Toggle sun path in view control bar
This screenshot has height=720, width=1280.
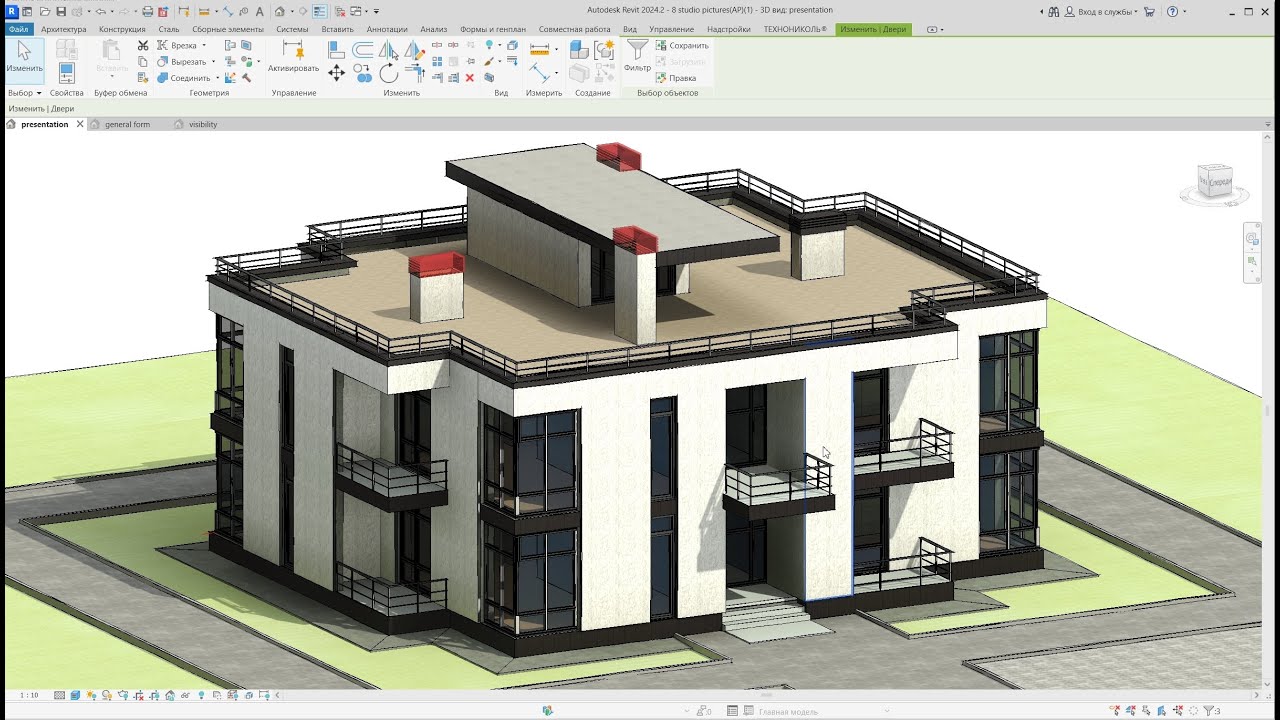click(x=91, y=695)
